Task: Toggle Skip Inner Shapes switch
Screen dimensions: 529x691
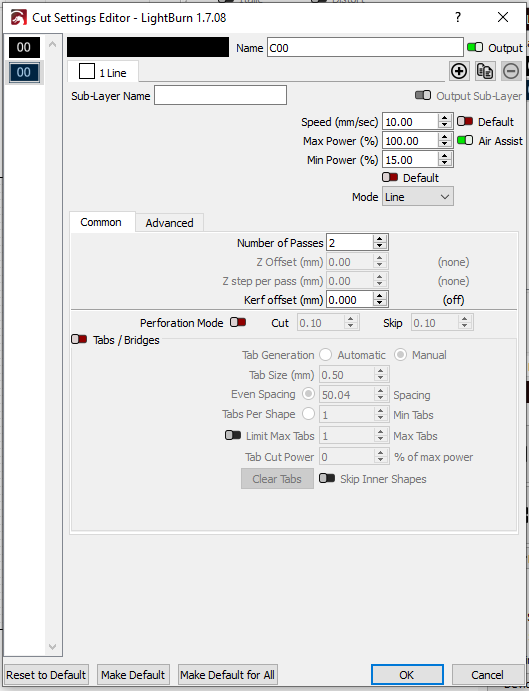Action: (x=327, y=478)
